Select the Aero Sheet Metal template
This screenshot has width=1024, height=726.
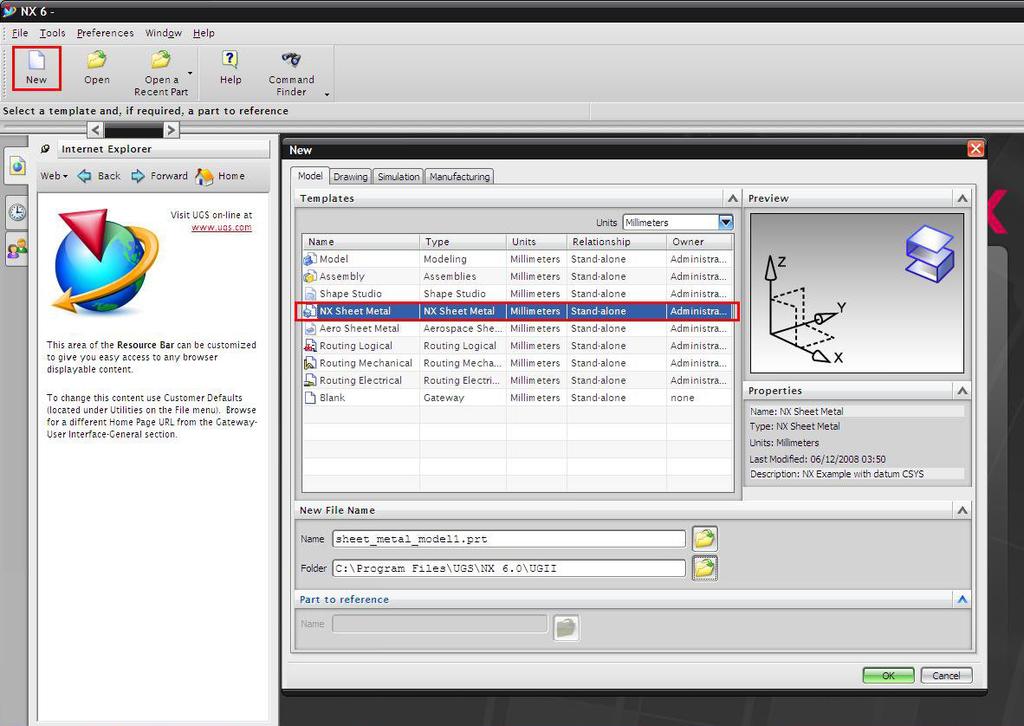(517, 328)
